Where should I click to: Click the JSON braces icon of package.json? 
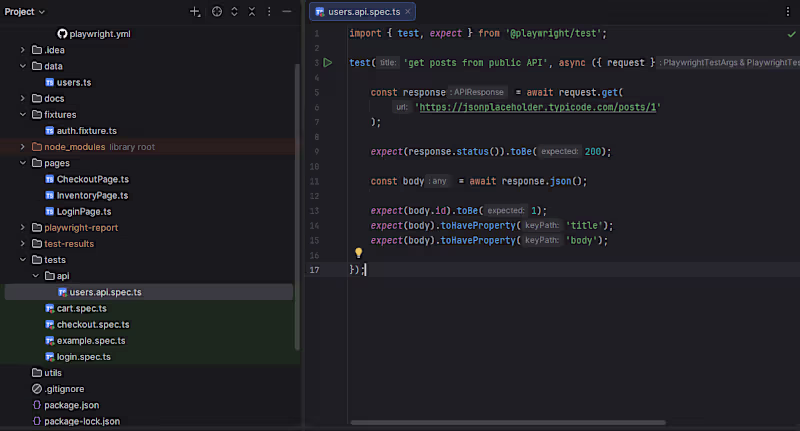37,405
